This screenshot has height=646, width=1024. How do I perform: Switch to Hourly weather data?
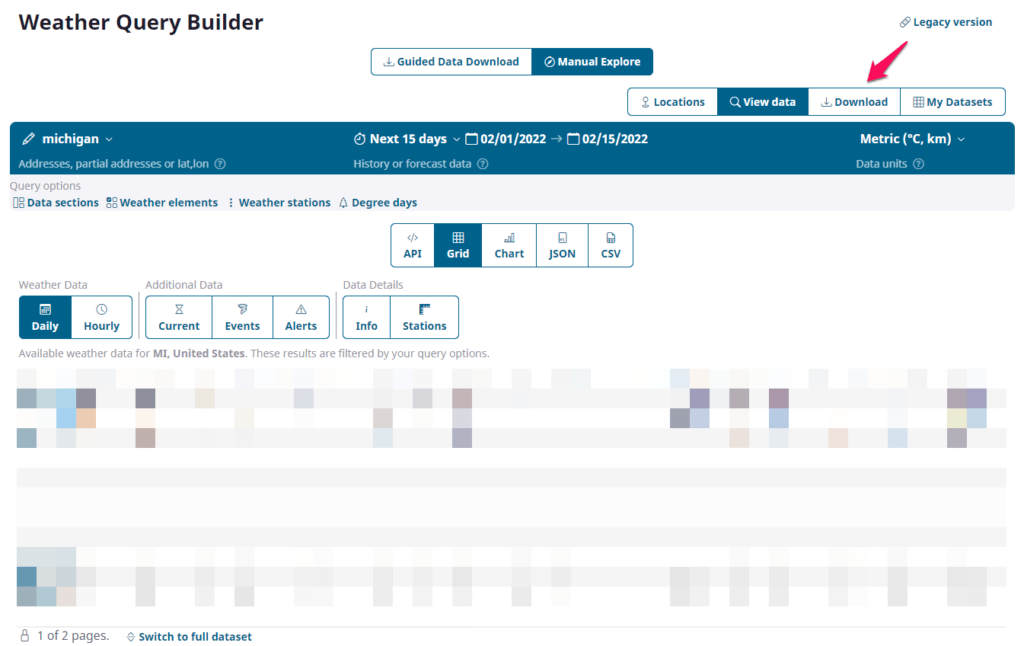[101, 317]
